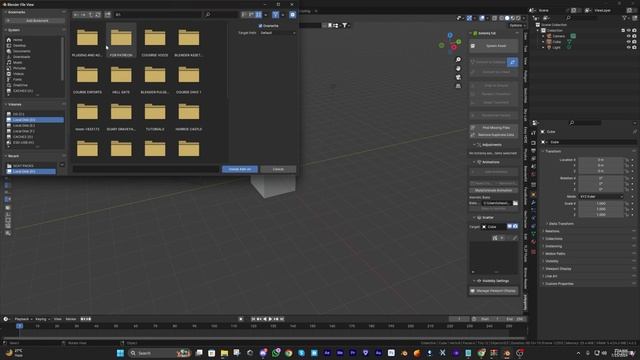
Task: Open file browser settings gear
Action: [x=293, y=15]
